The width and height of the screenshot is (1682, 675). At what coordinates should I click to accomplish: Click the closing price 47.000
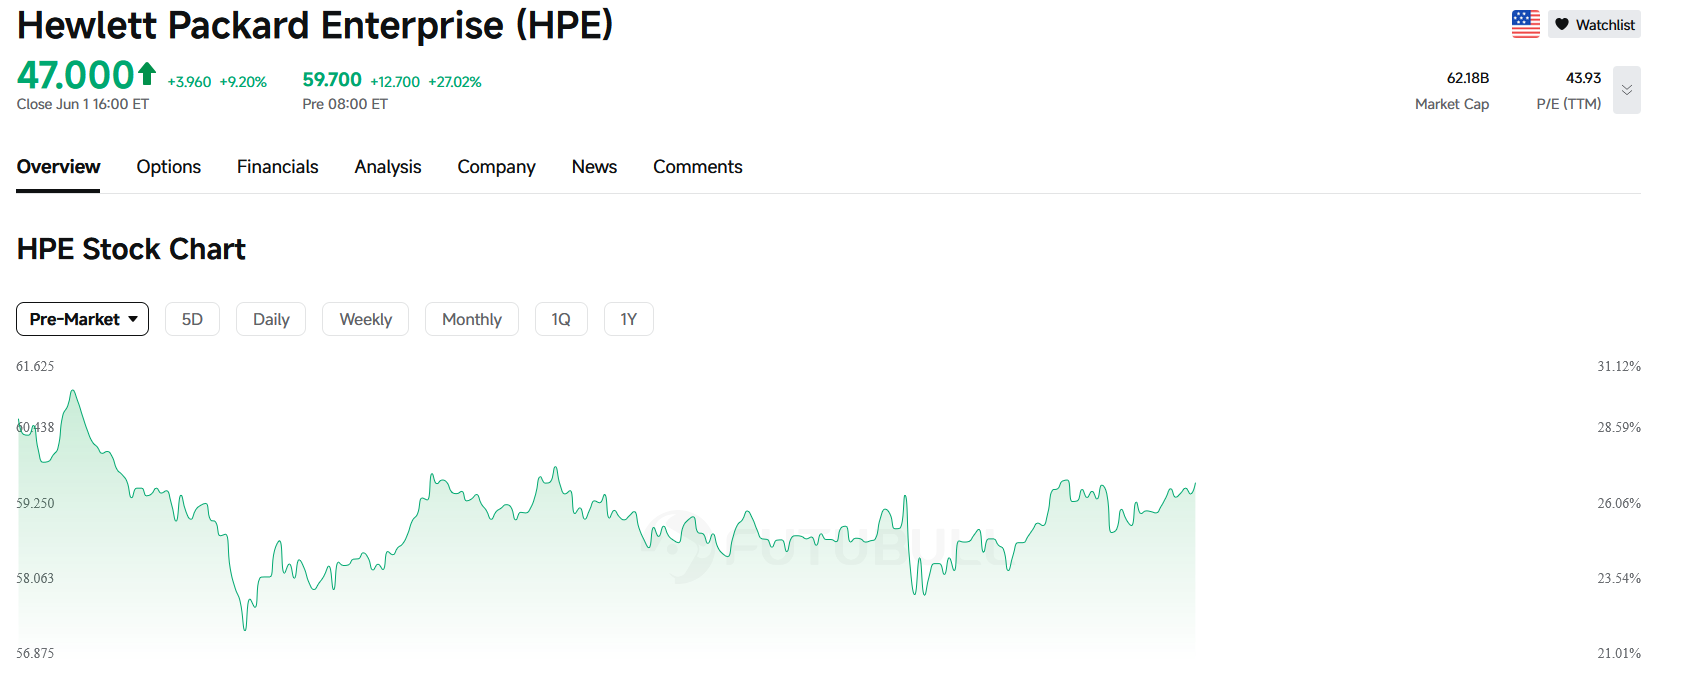point(75,75)
